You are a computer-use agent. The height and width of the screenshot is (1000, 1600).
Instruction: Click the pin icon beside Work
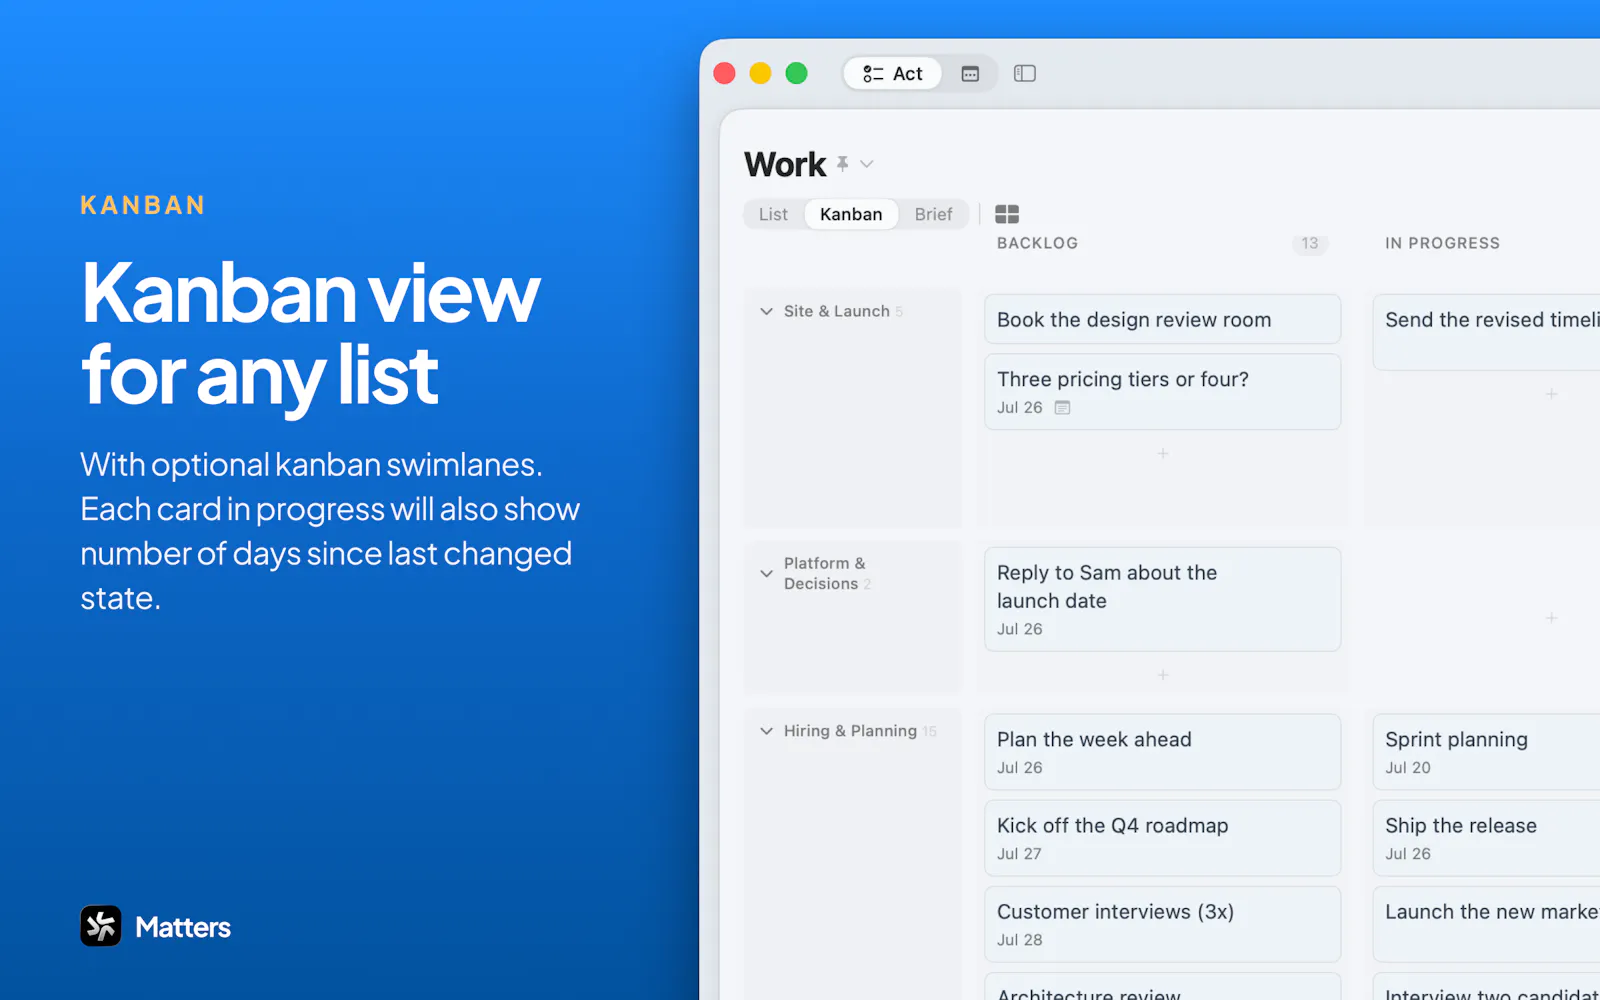pyautogui.click(x=843, y=163)
